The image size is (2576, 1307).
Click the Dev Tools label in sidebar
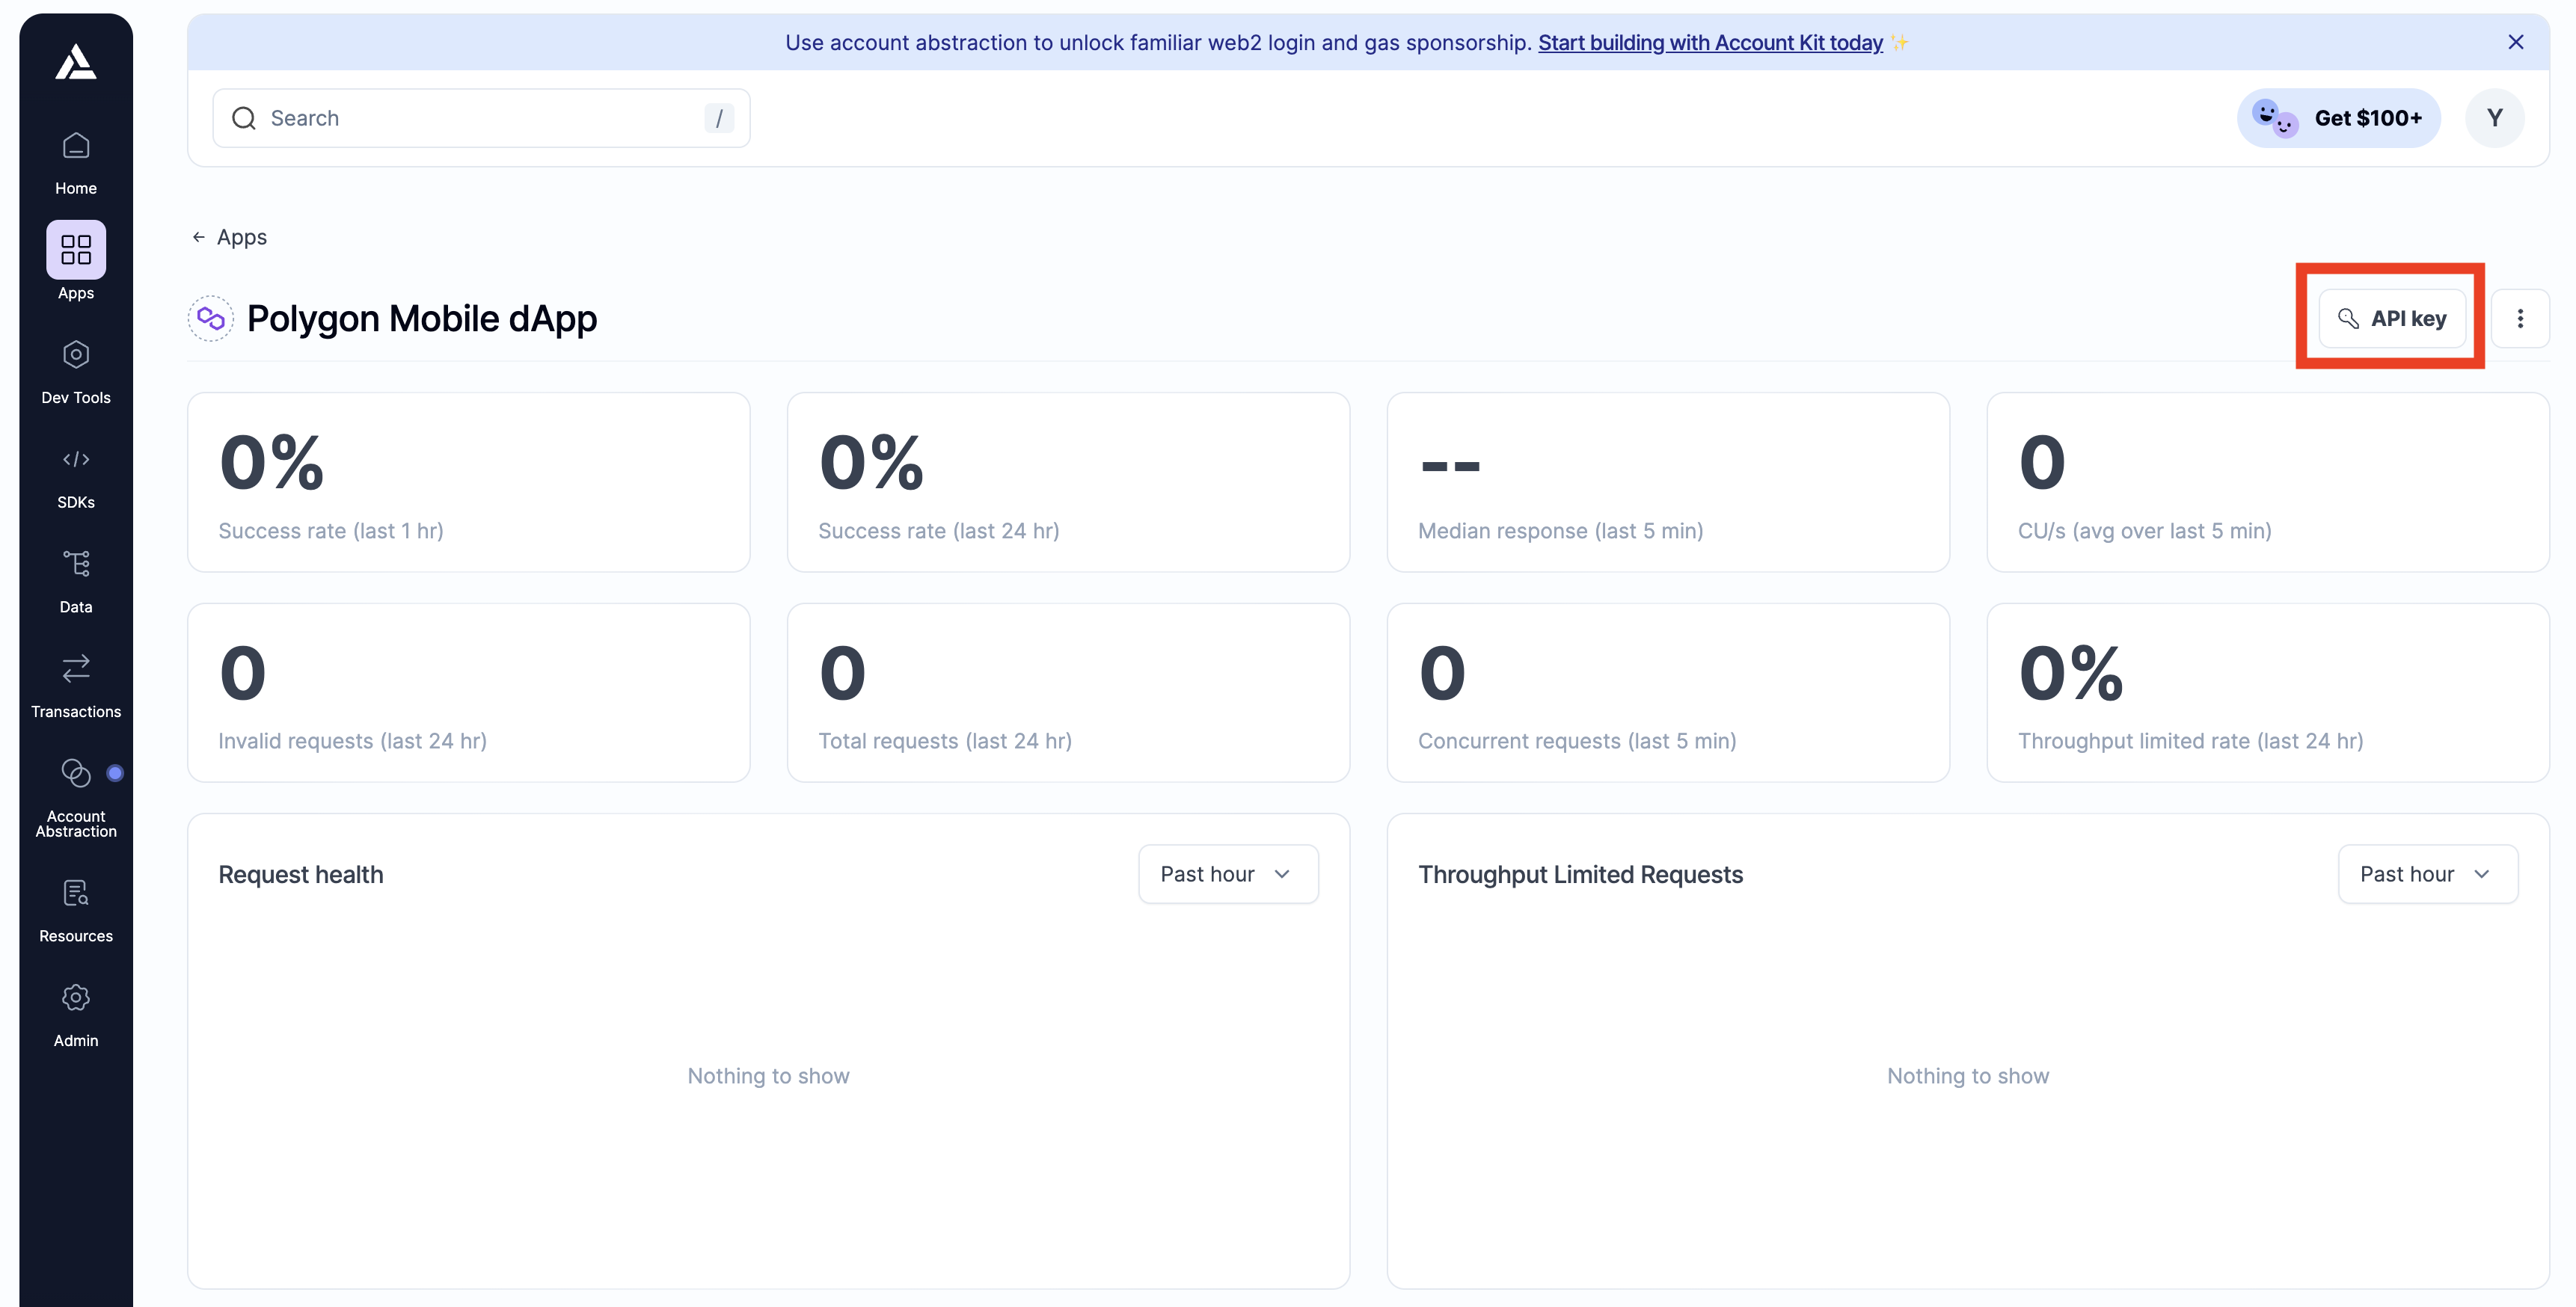(x=76, y=397)
